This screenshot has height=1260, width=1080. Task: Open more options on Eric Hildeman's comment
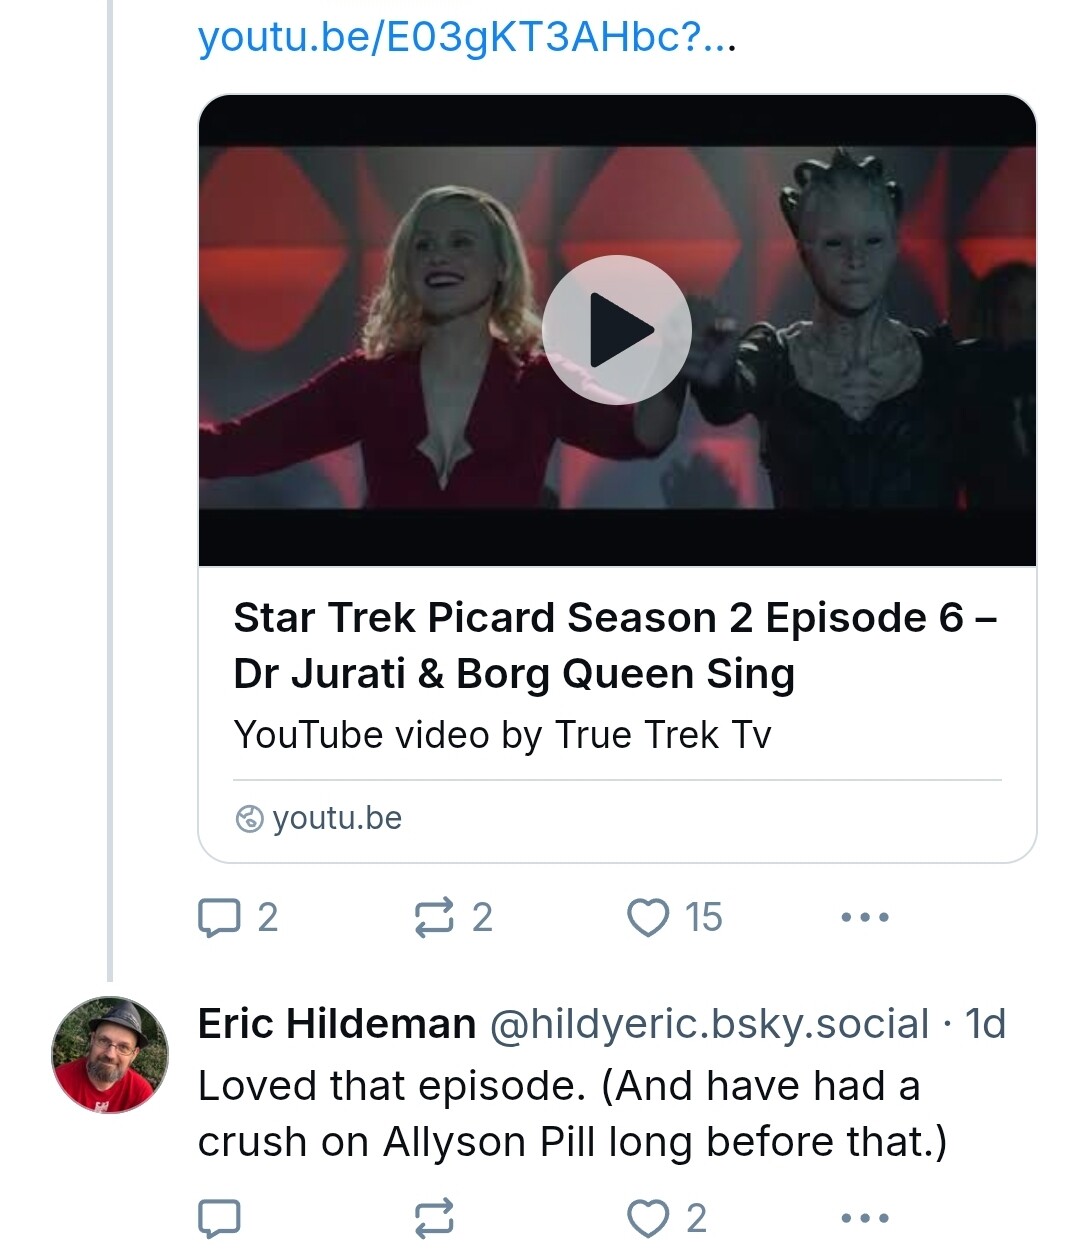[865, 1218]
